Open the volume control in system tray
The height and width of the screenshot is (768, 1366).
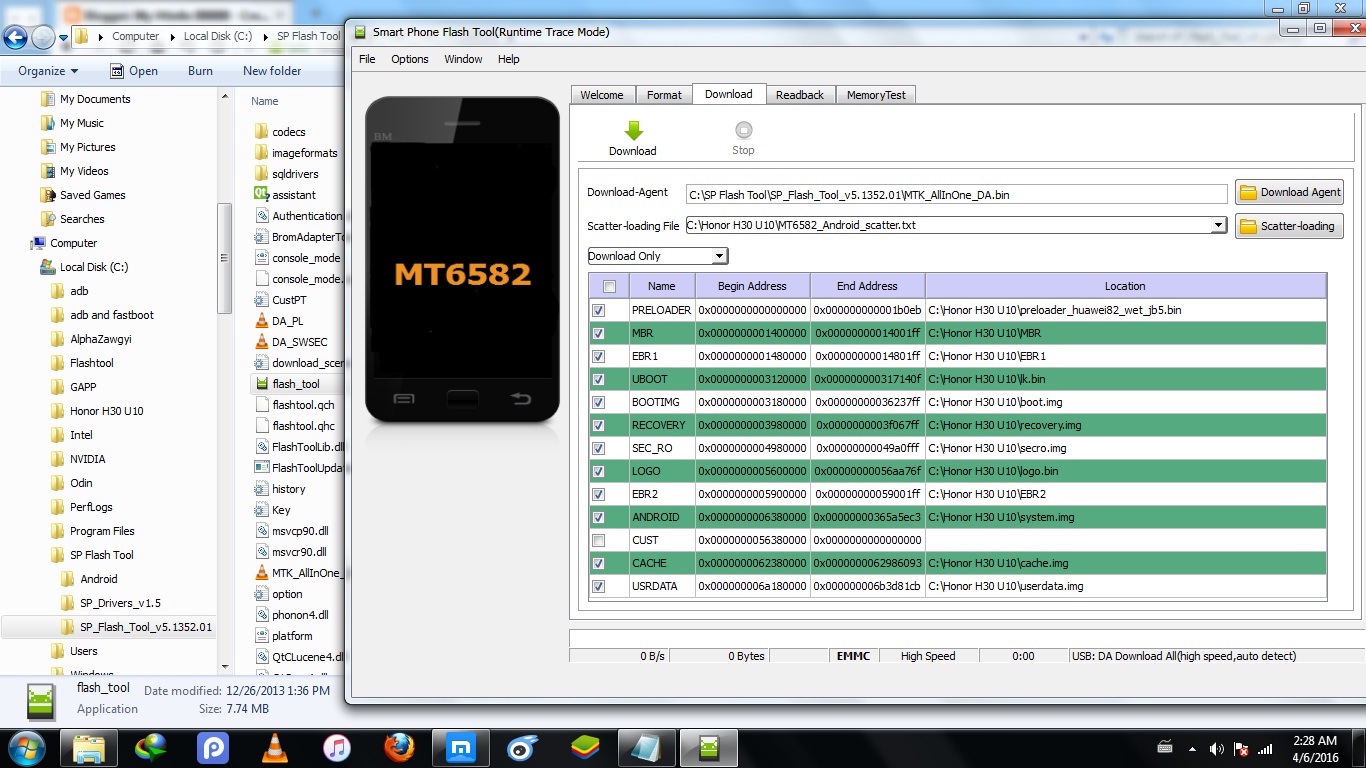pyautogui.click(x=1217, y=748)
